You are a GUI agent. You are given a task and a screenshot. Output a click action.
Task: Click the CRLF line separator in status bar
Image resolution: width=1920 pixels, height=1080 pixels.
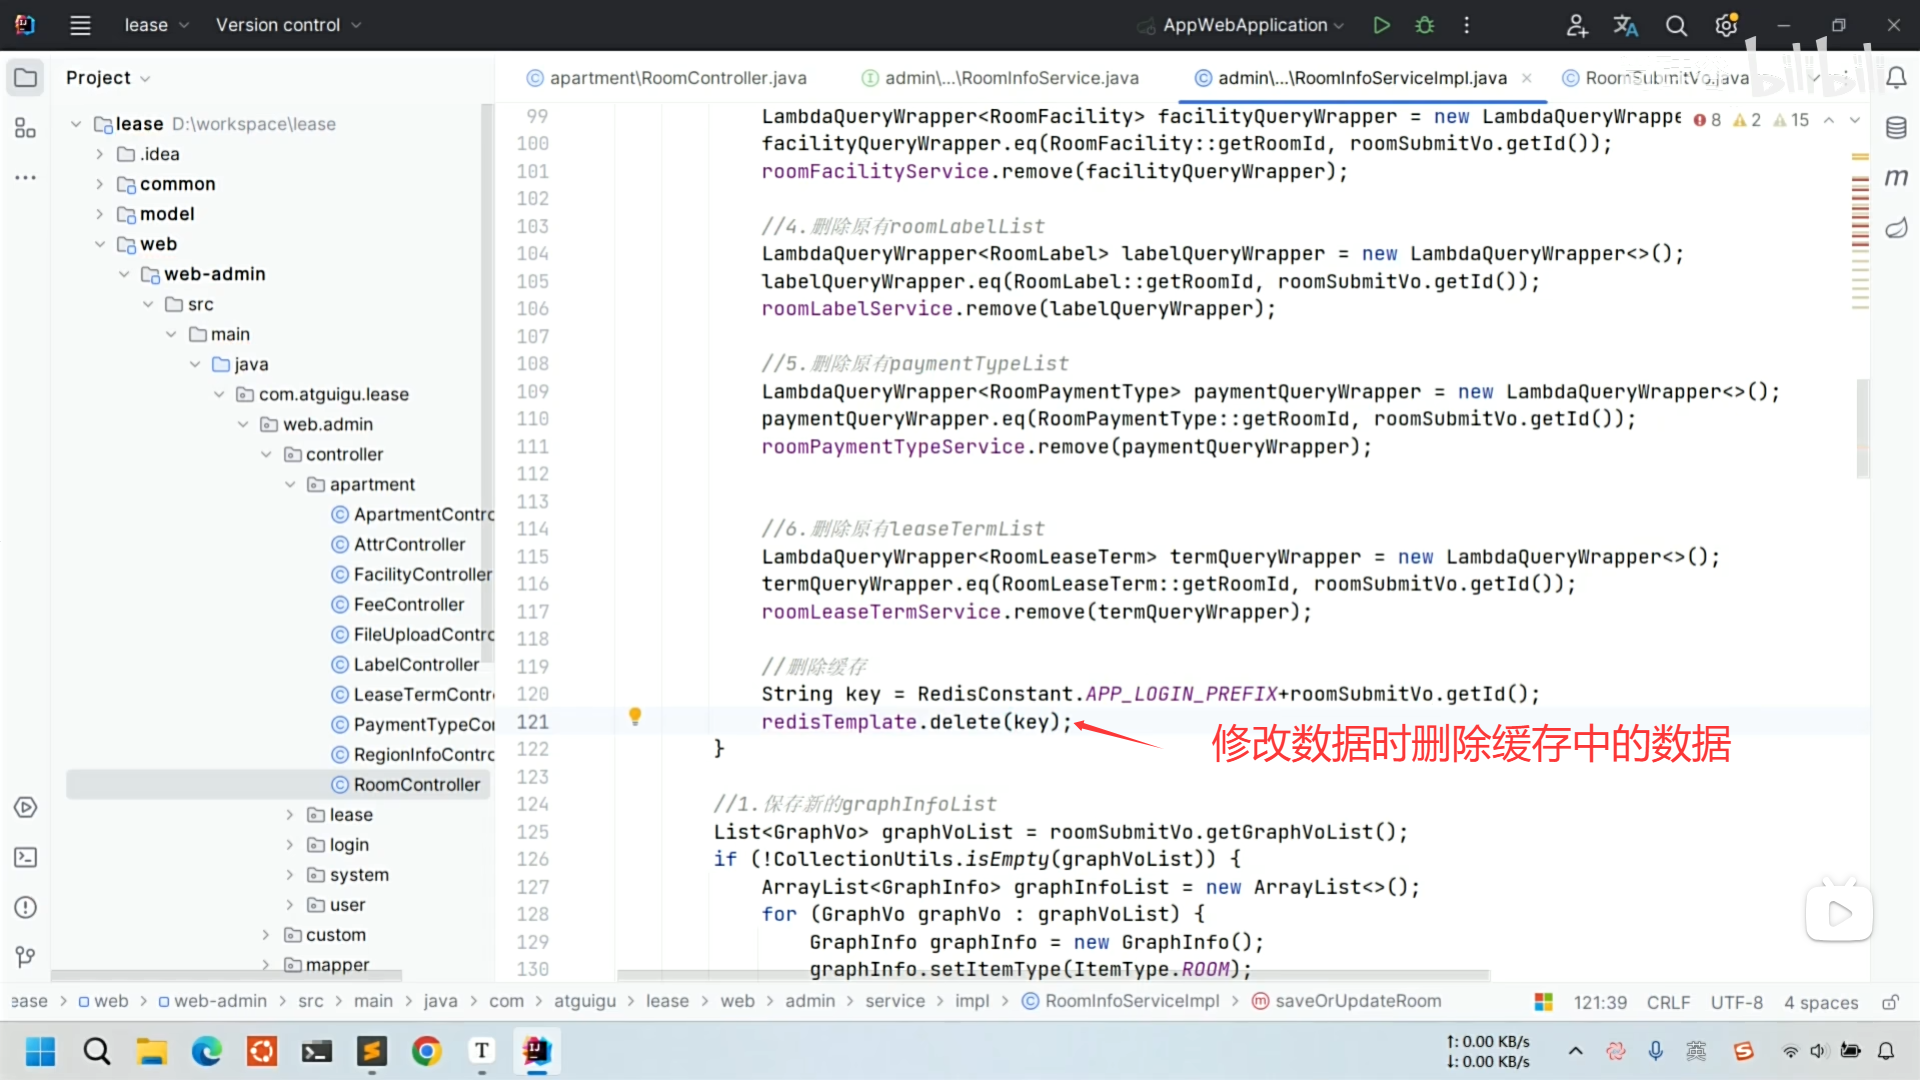(1668, 1002)
